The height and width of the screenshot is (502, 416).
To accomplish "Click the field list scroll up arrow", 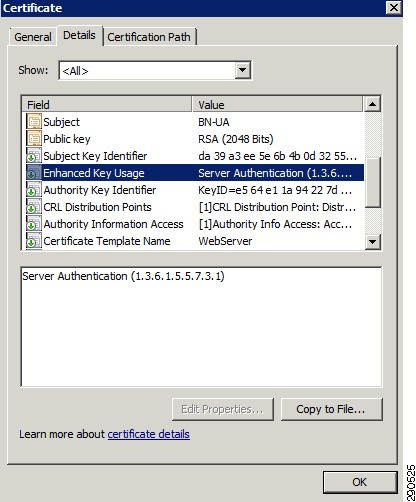I will click(372, 105).
